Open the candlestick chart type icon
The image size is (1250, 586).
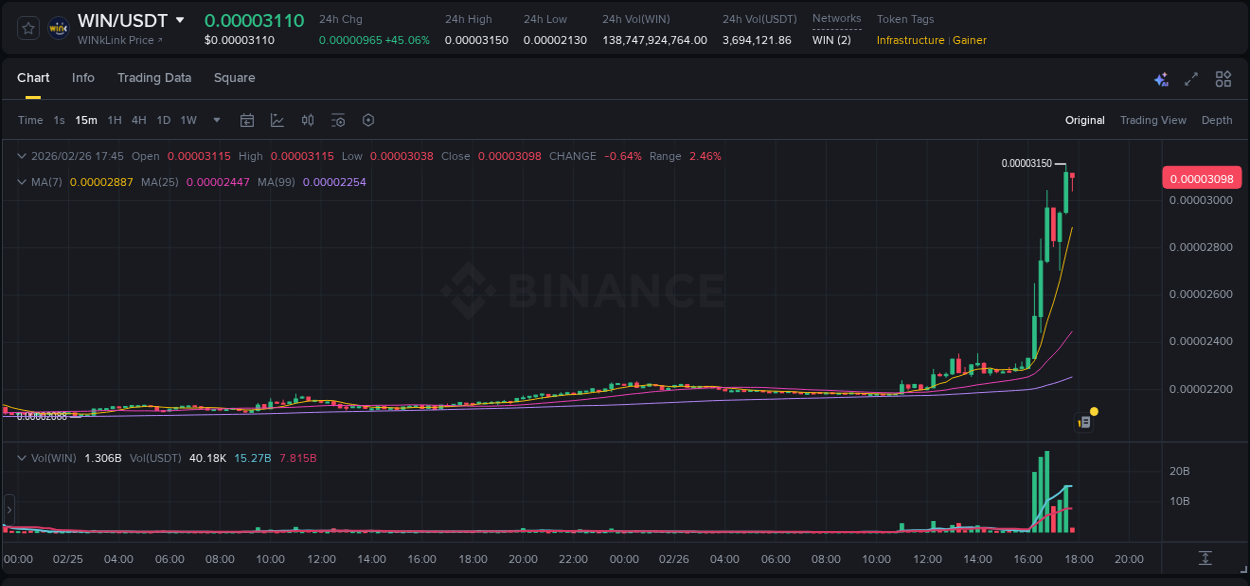(307, 120)
